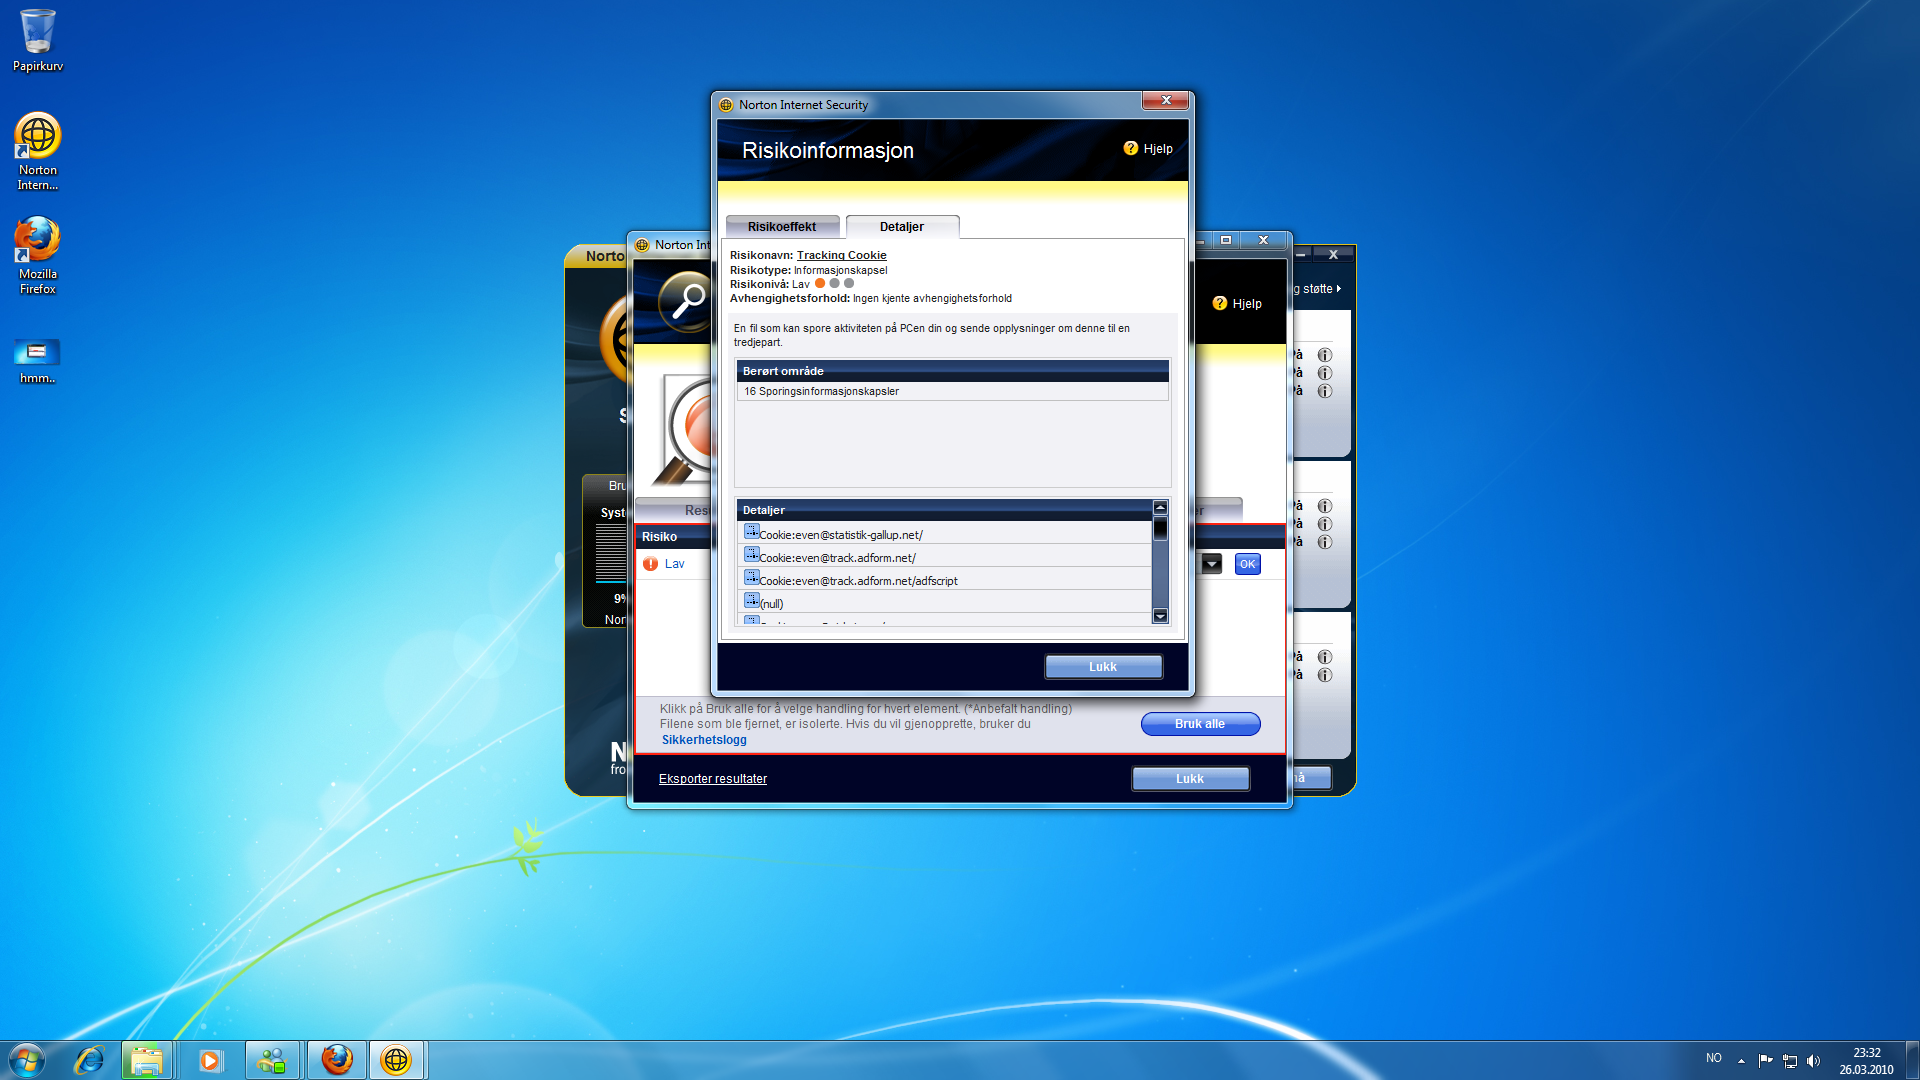This screenshot has width=1920, height=1080.
Task: Click the Berørt område header
Action: point(952,371)
